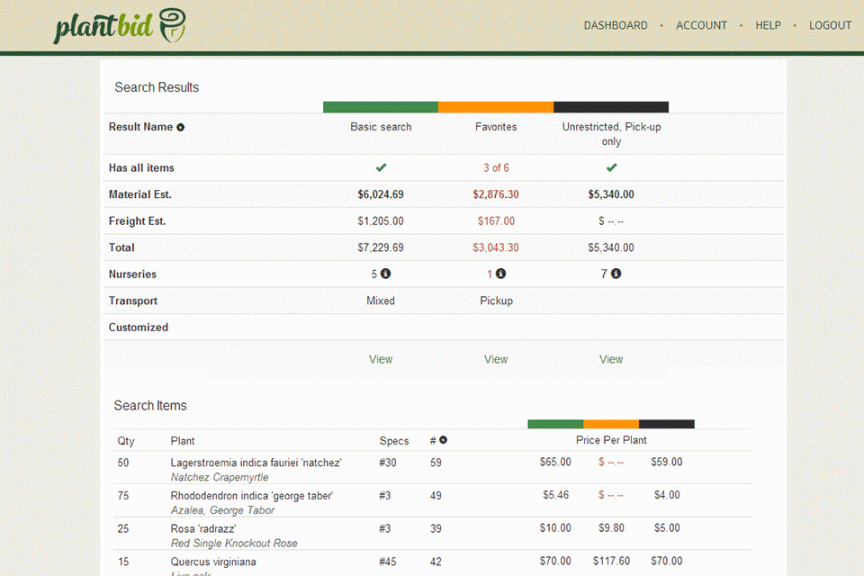Screen dimensions: 864x576
Task: Click the orange segment of the results color bar
Action: pos(496,106)
